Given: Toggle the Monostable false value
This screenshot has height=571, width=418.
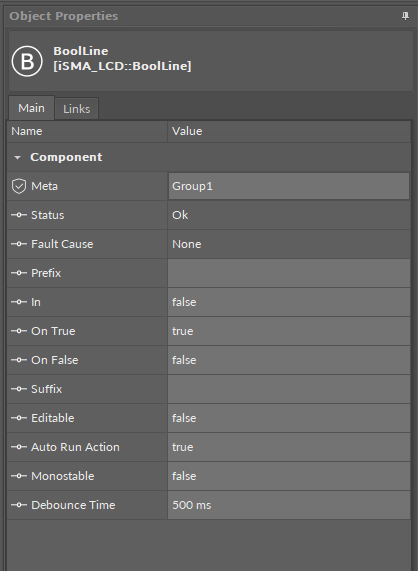Looking at the screenshot, I should click(x=289, y=476).
